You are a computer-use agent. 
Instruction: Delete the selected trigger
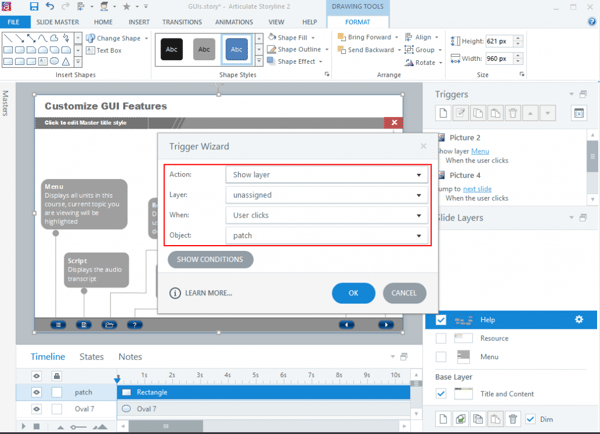coord(513,113)
